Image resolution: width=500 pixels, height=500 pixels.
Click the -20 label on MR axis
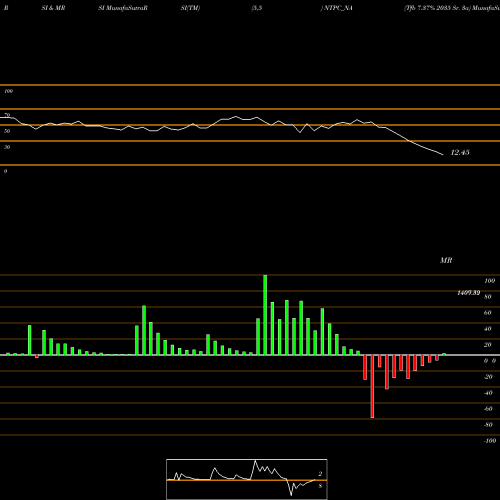(488, 377)
